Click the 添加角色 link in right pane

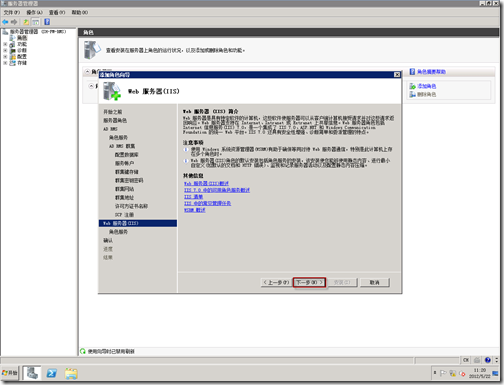(x=427, y=86)
